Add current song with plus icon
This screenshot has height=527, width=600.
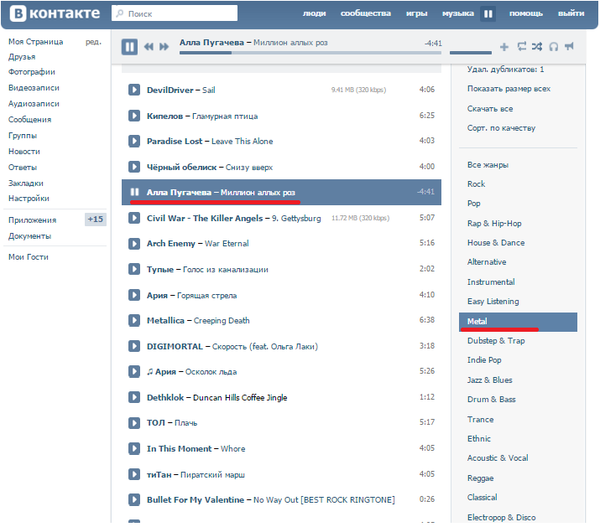click(x=504, y=47)
